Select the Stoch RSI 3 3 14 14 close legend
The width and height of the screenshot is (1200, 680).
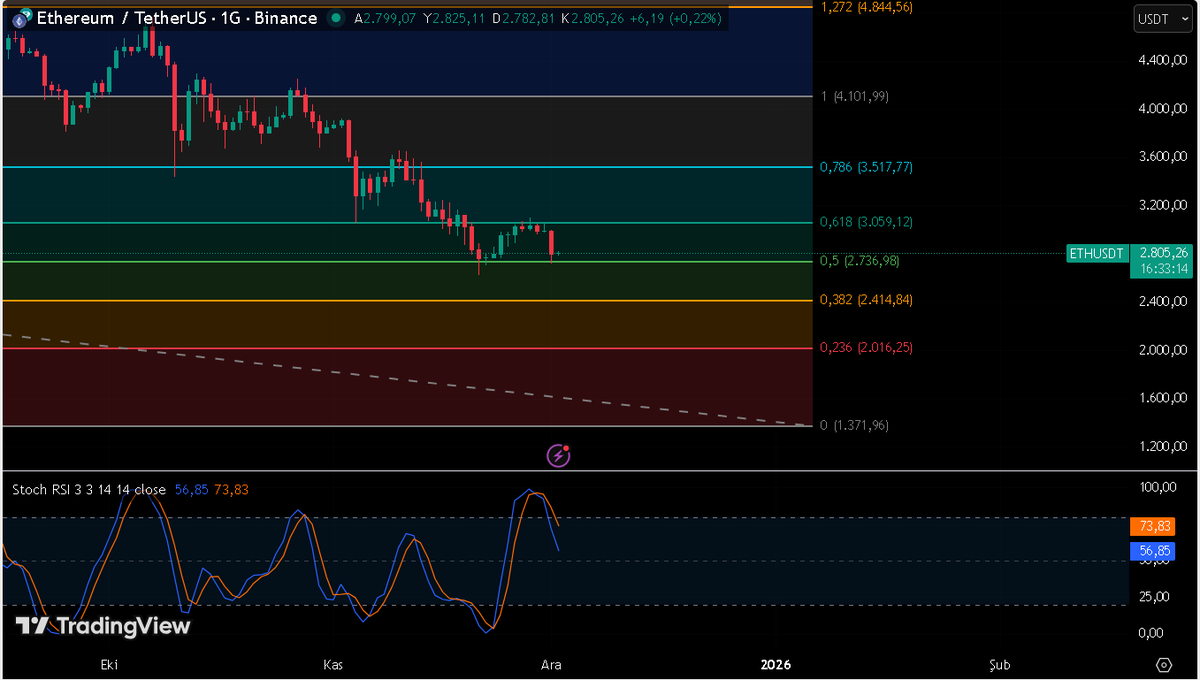click(x=89, y=490)
